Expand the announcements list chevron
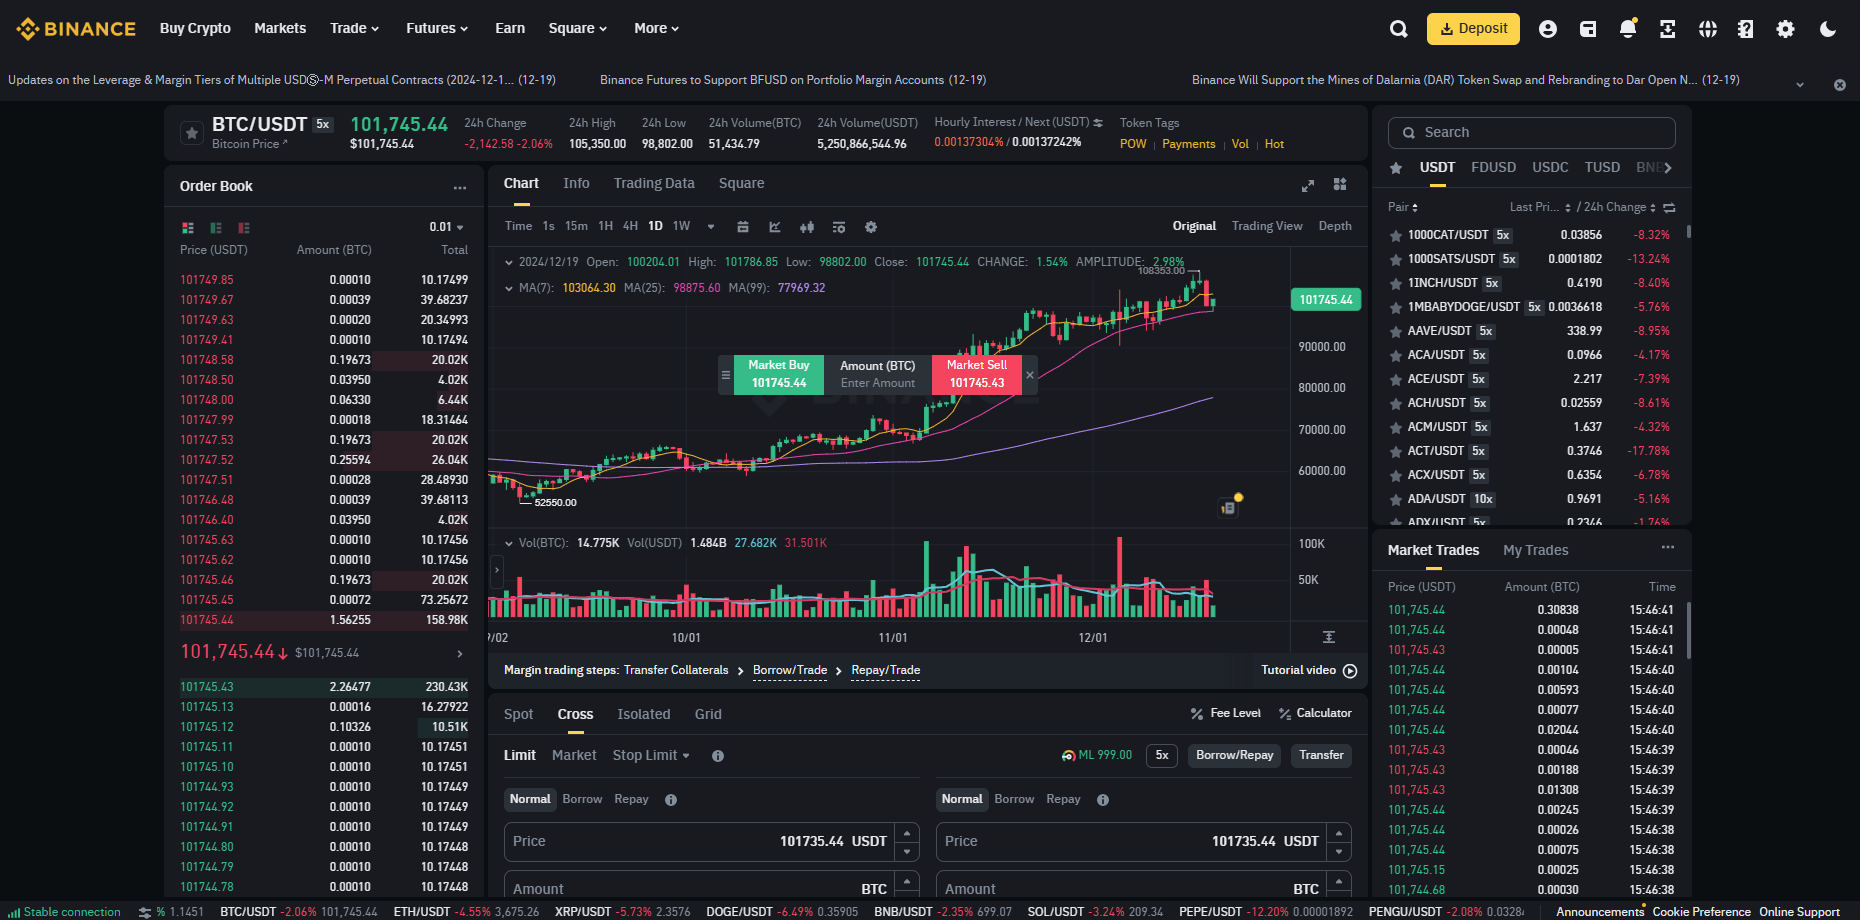This screenshot has height=920, width=1860. point(1800,85)
